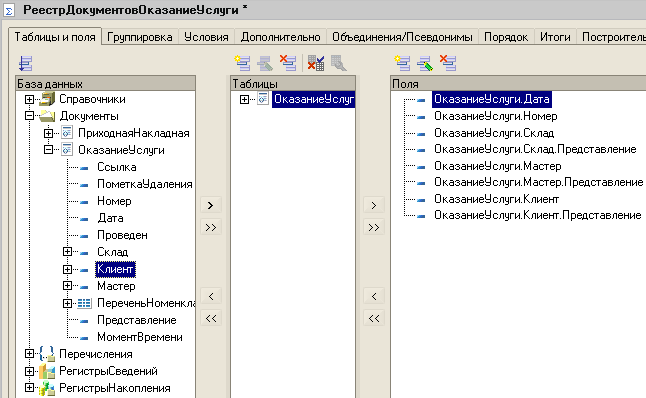Add all fields to Поля with >> button
The width and height of the screenshot is (646, 398).
pos(374,227)
